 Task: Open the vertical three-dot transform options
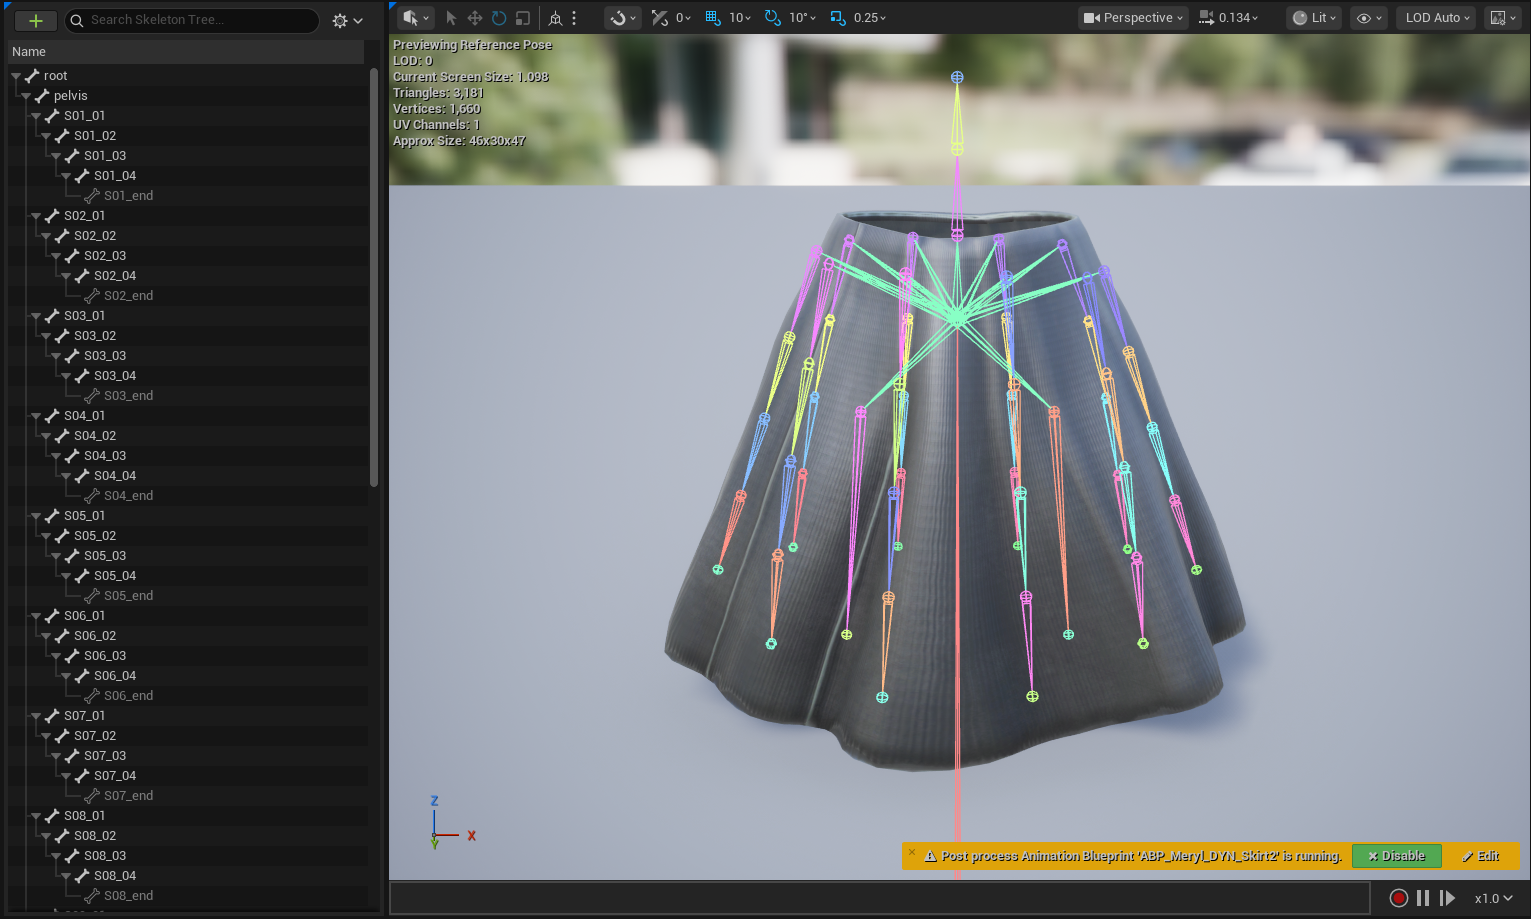click(574, 18)
